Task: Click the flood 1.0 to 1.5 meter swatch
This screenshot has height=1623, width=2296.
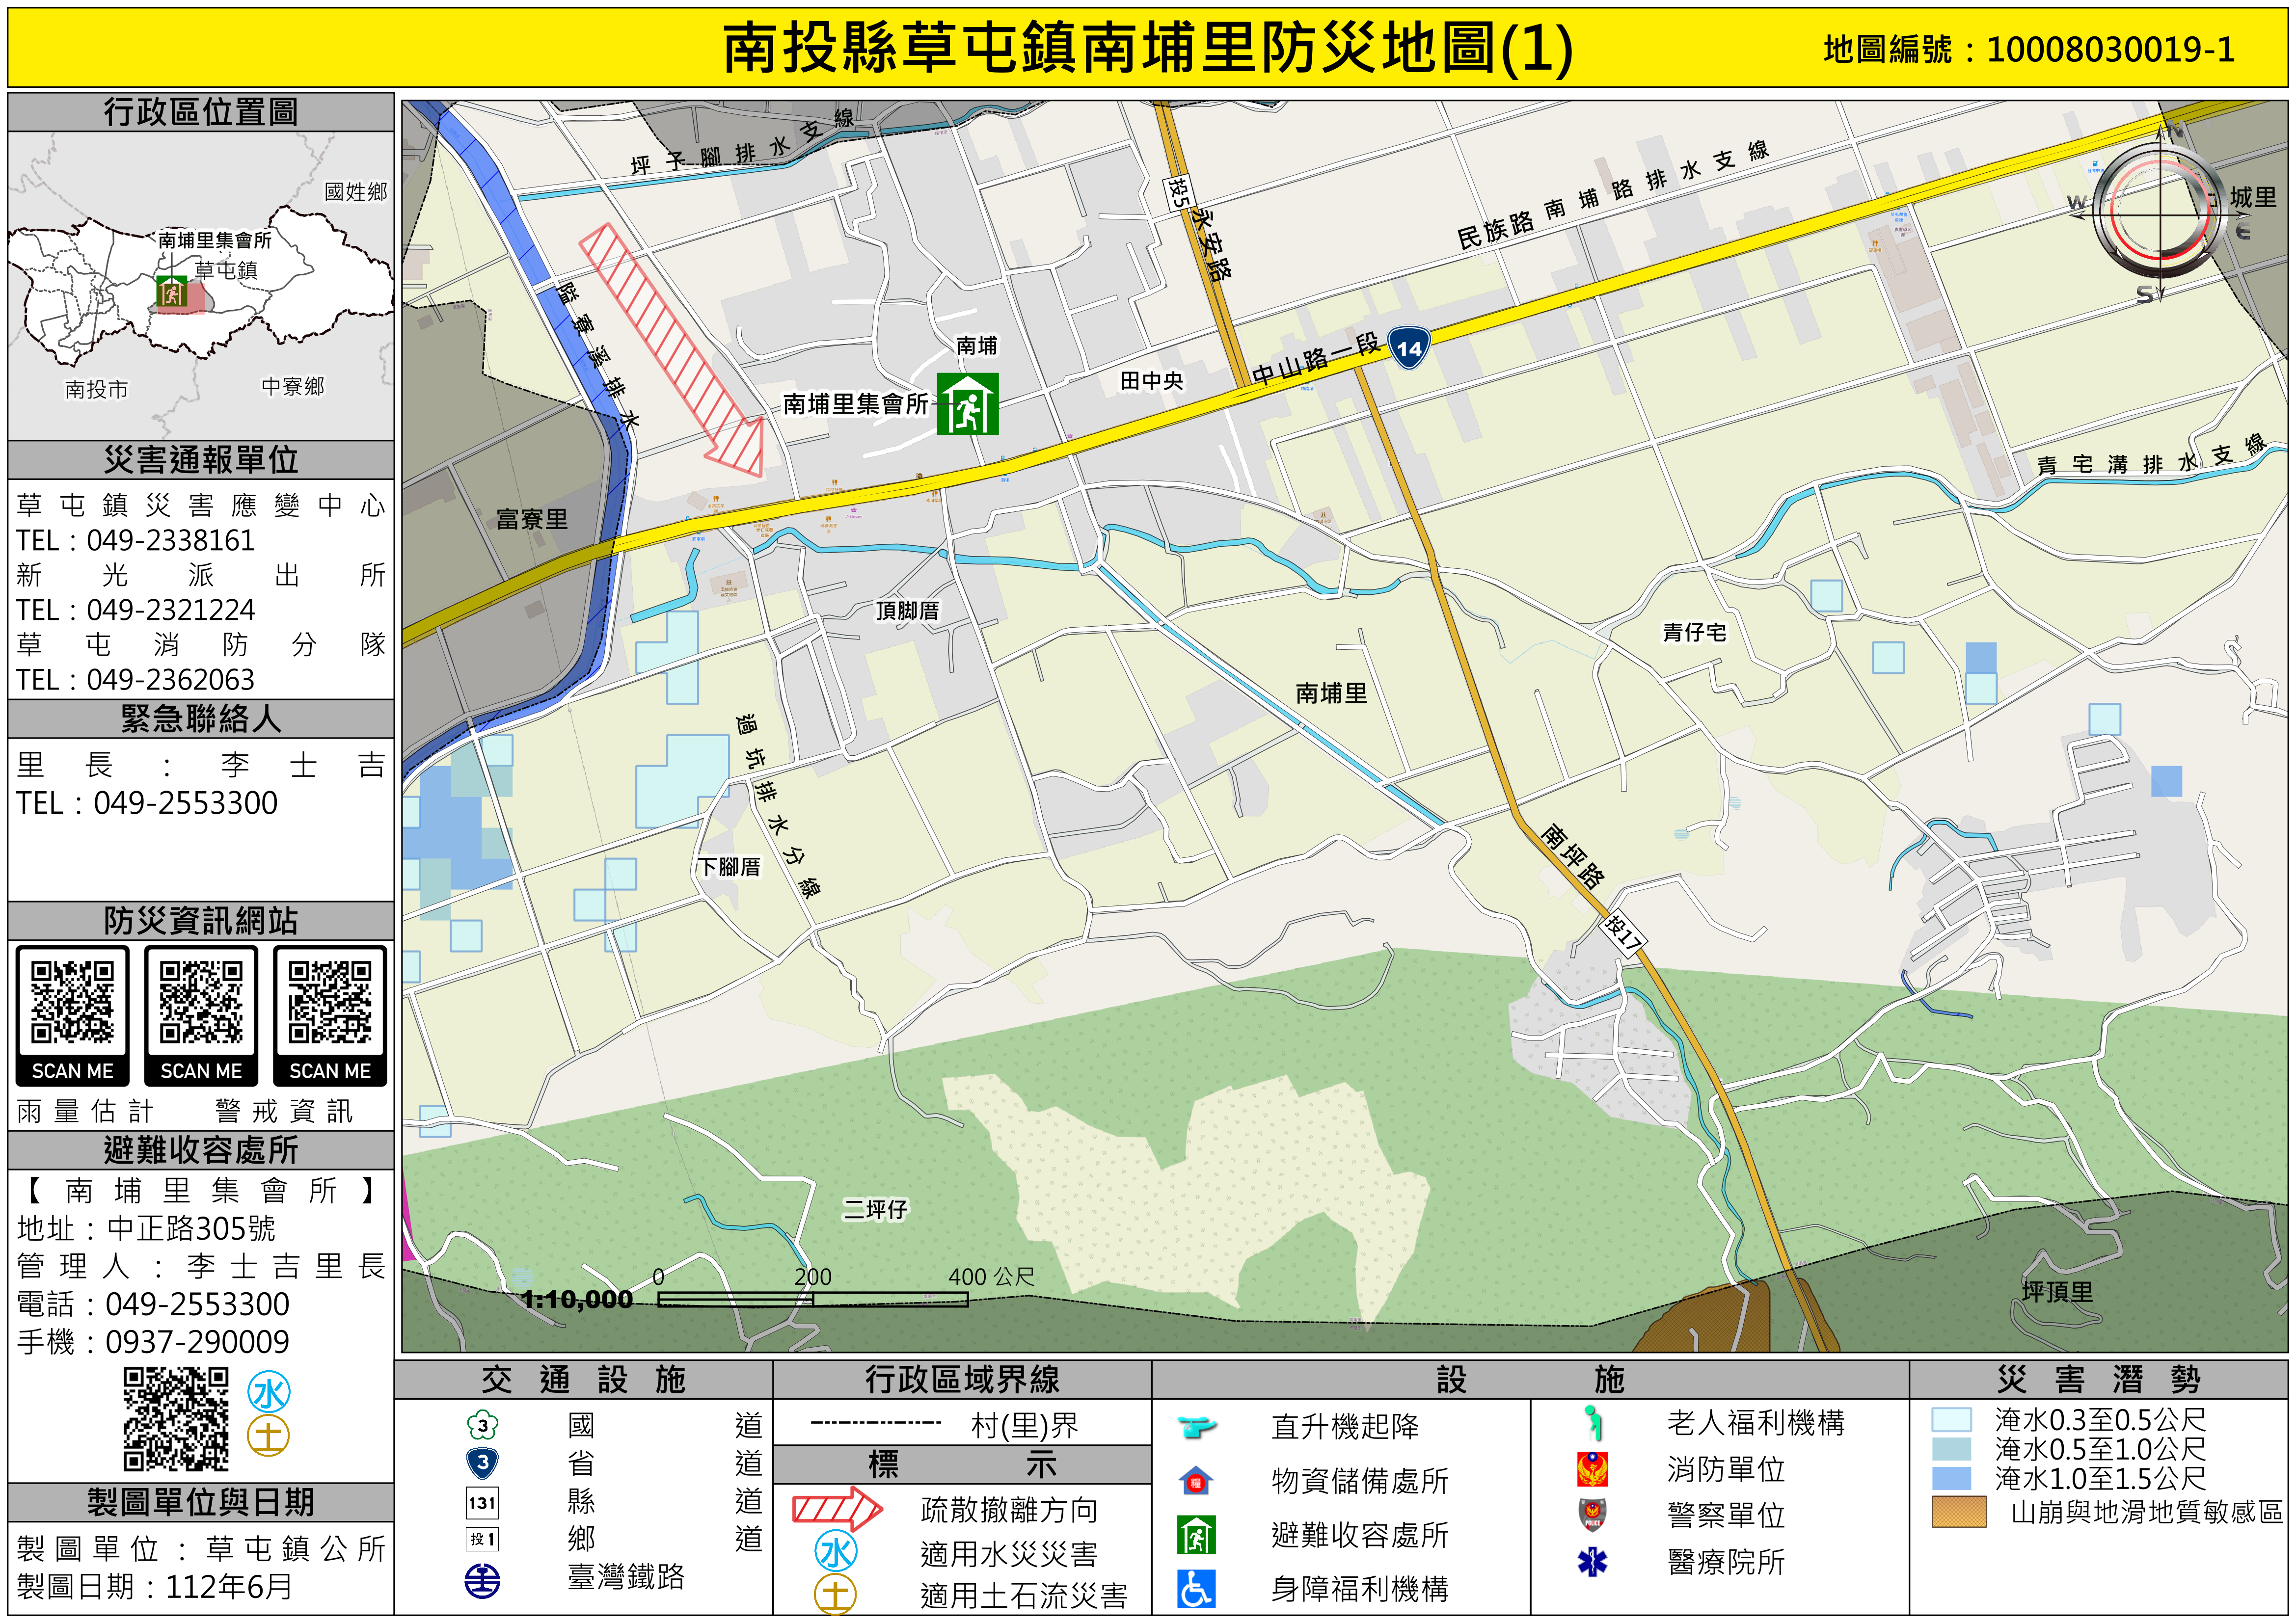Action: click(x=1951, y=1478)
